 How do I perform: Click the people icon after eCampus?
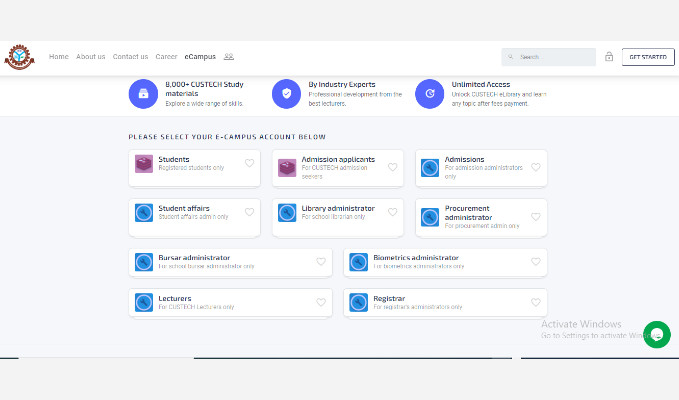[x=229, y=57]
